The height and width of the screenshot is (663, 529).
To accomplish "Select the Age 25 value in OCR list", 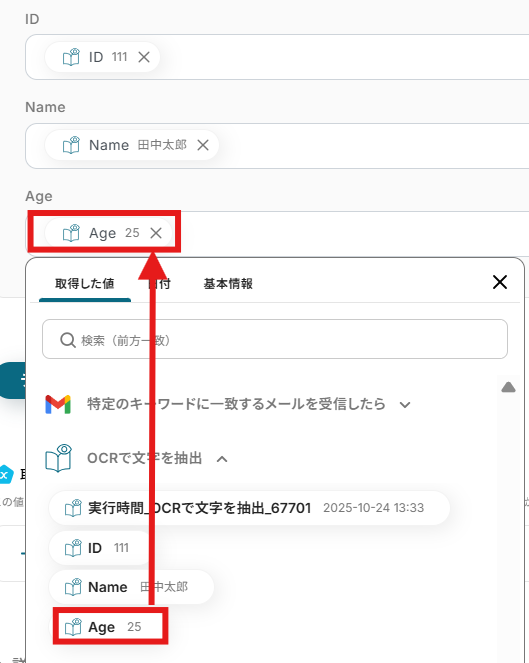I will click(x=110, y=627).
